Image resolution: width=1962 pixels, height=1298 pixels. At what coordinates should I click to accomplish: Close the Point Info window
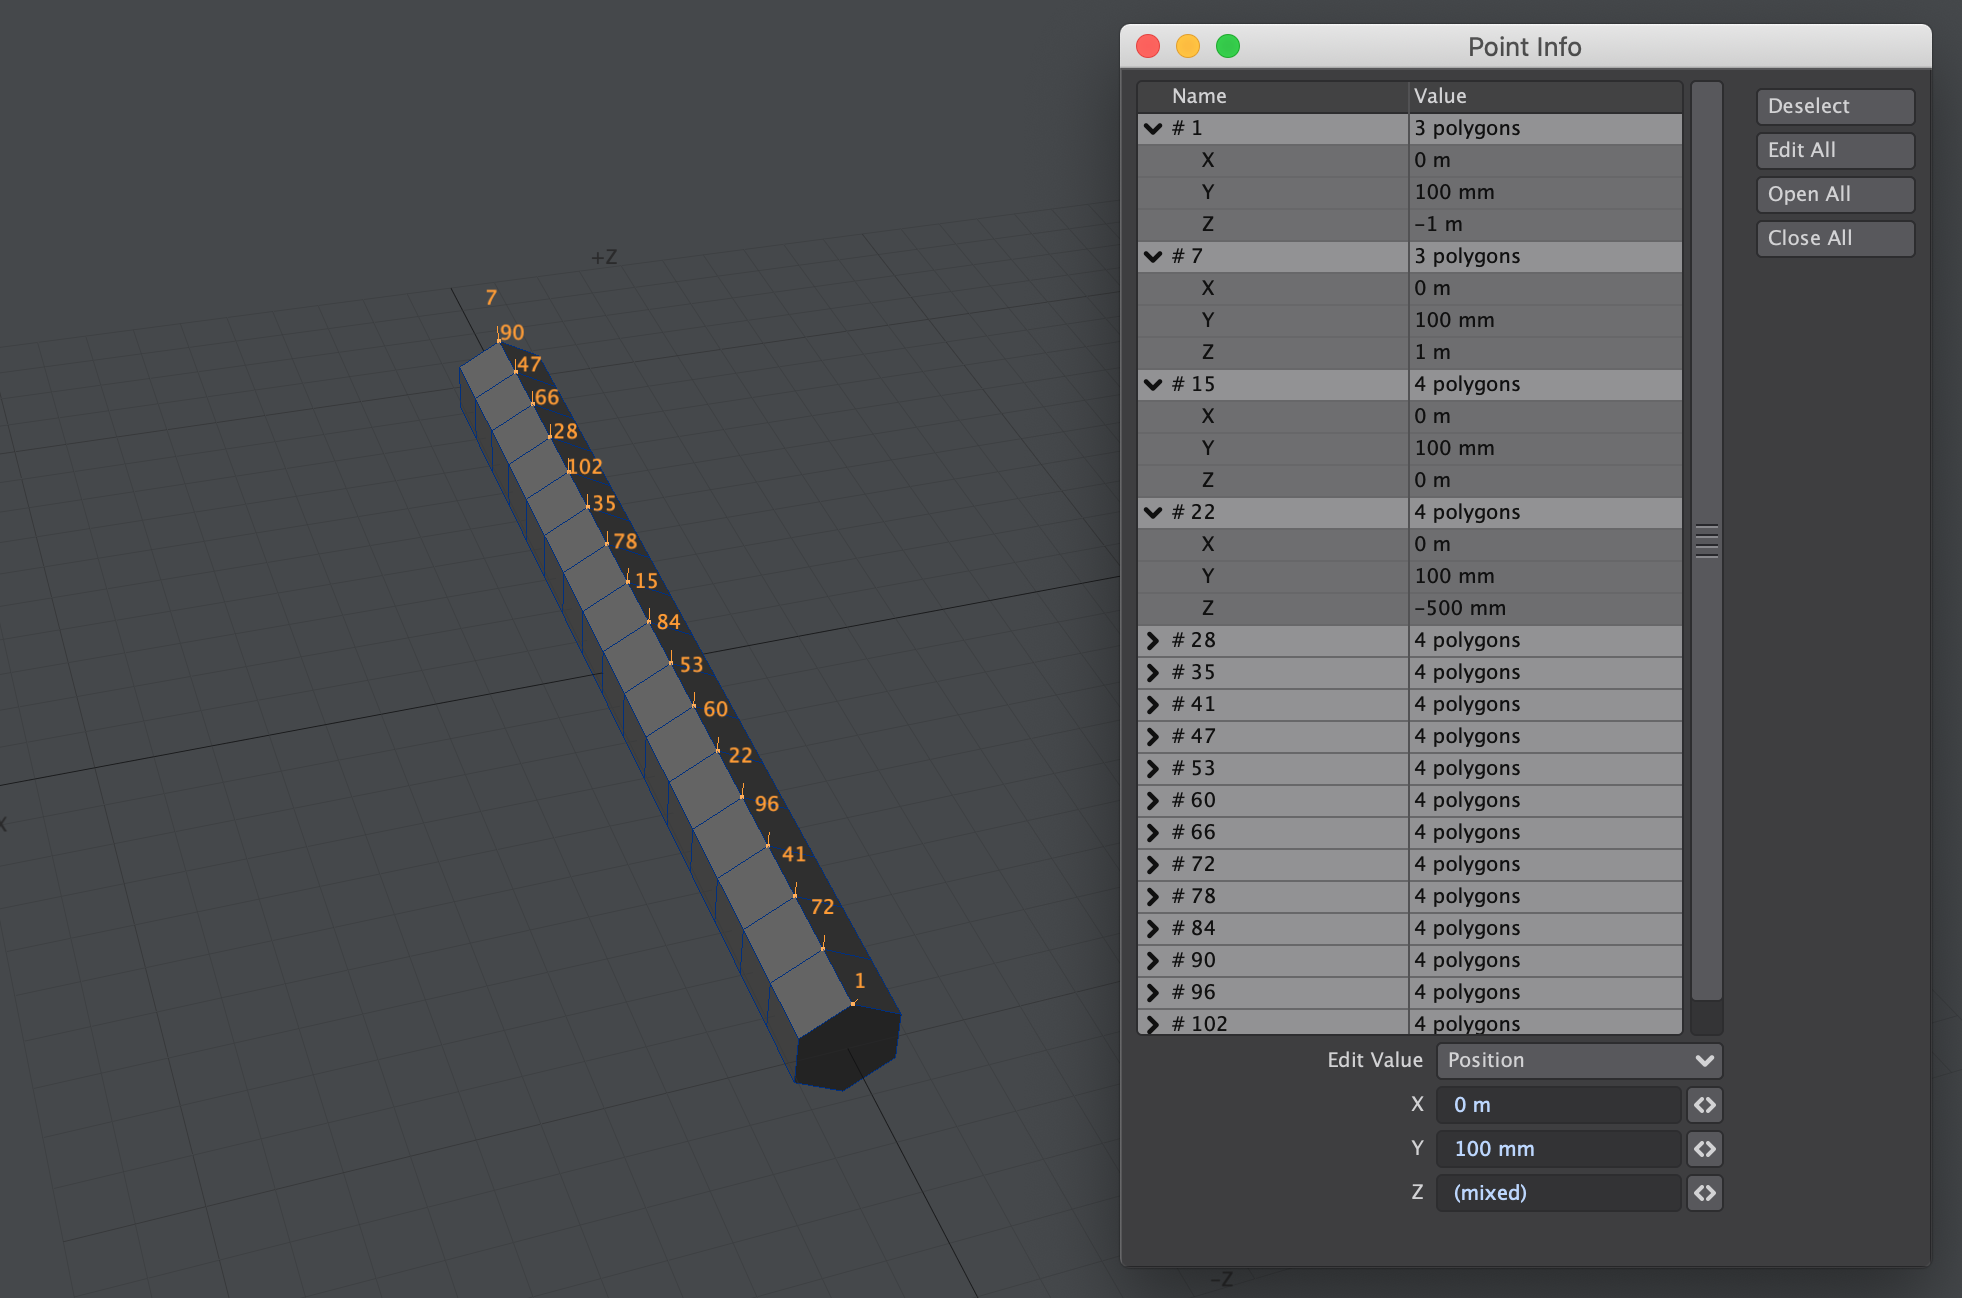tap(1148, 46)
